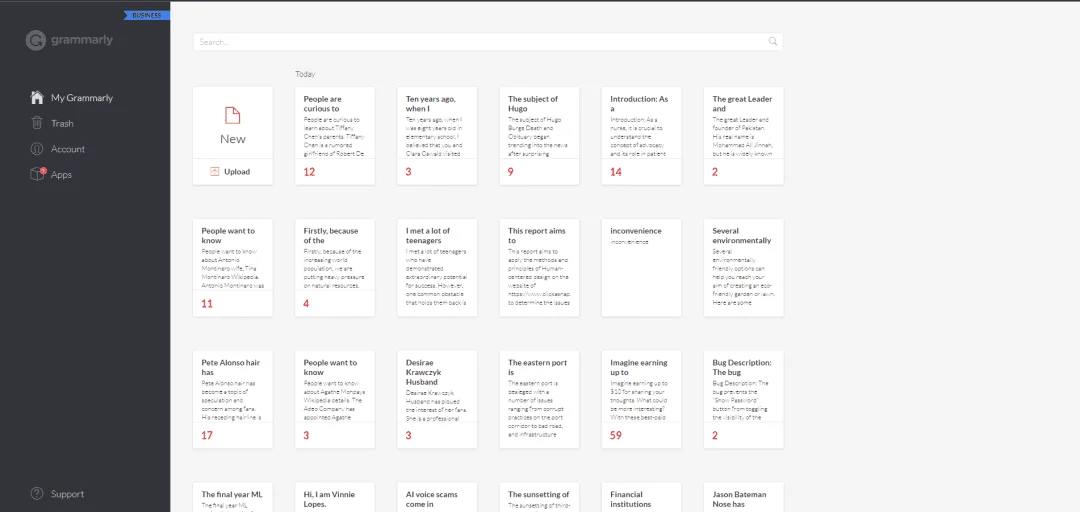Open My Grammarly in sidebar
Viewport: 1080px width, 512px height.
(x=72, y=98)
